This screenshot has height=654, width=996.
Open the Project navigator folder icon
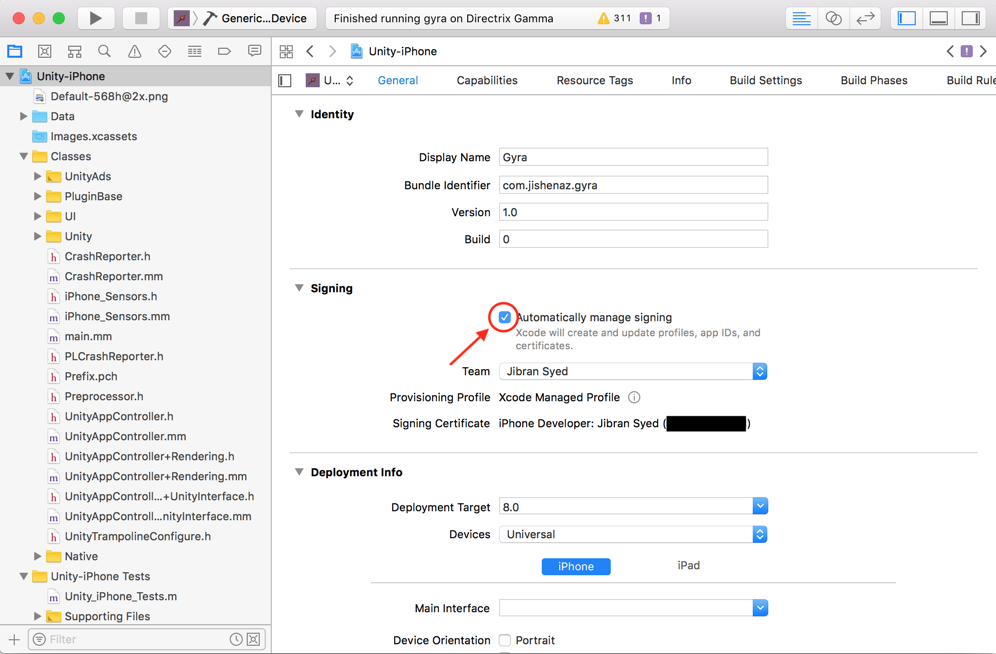(x=15, y=51)
